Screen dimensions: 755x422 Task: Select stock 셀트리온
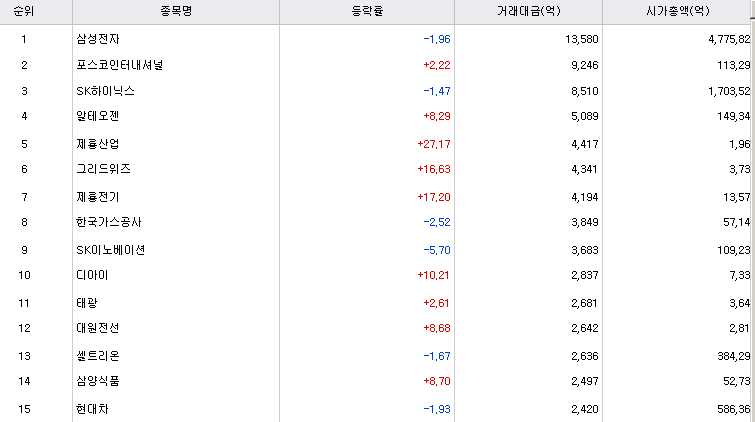98,356
